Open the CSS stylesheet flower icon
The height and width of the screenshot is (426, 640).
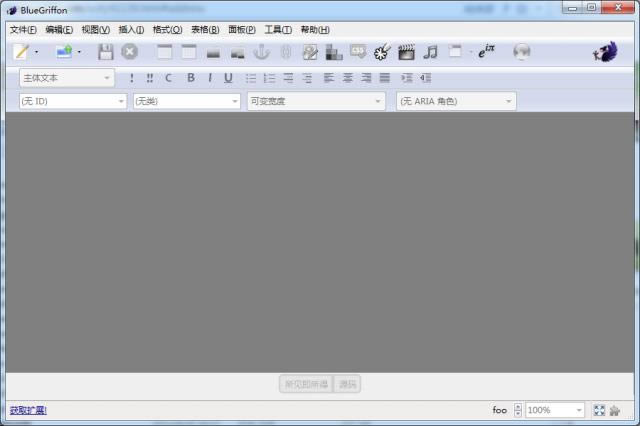pos(382,52)
